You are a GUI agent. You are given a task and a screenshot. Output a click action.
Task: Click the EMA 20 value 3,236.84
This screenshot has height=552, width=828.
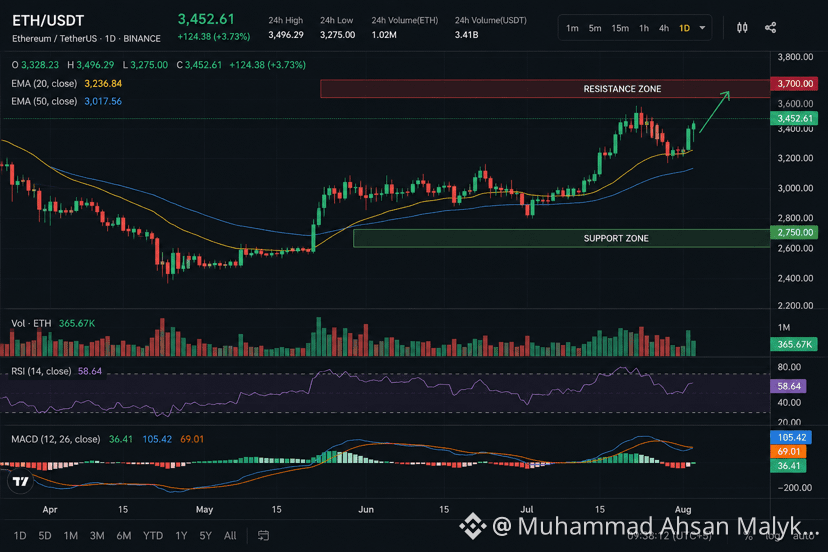coord(103,83)
